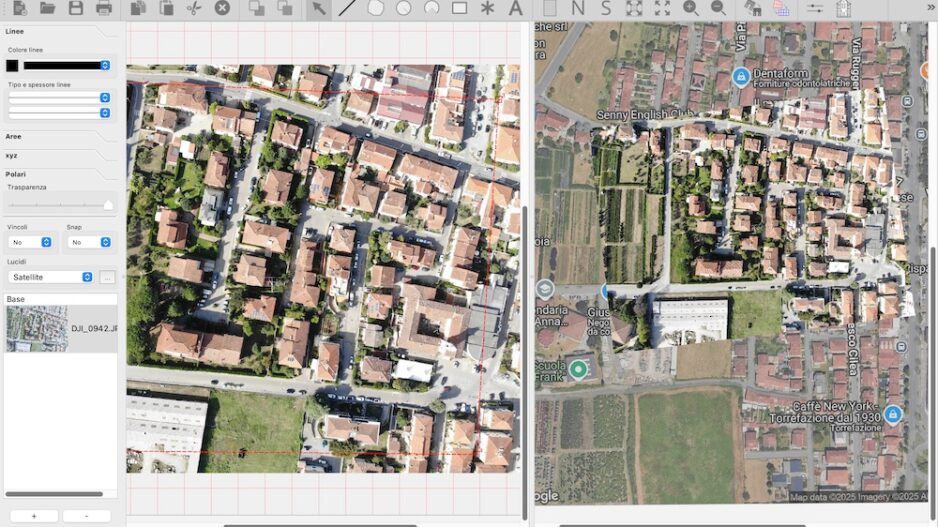Click the black line color swatch

click(12, 66)
